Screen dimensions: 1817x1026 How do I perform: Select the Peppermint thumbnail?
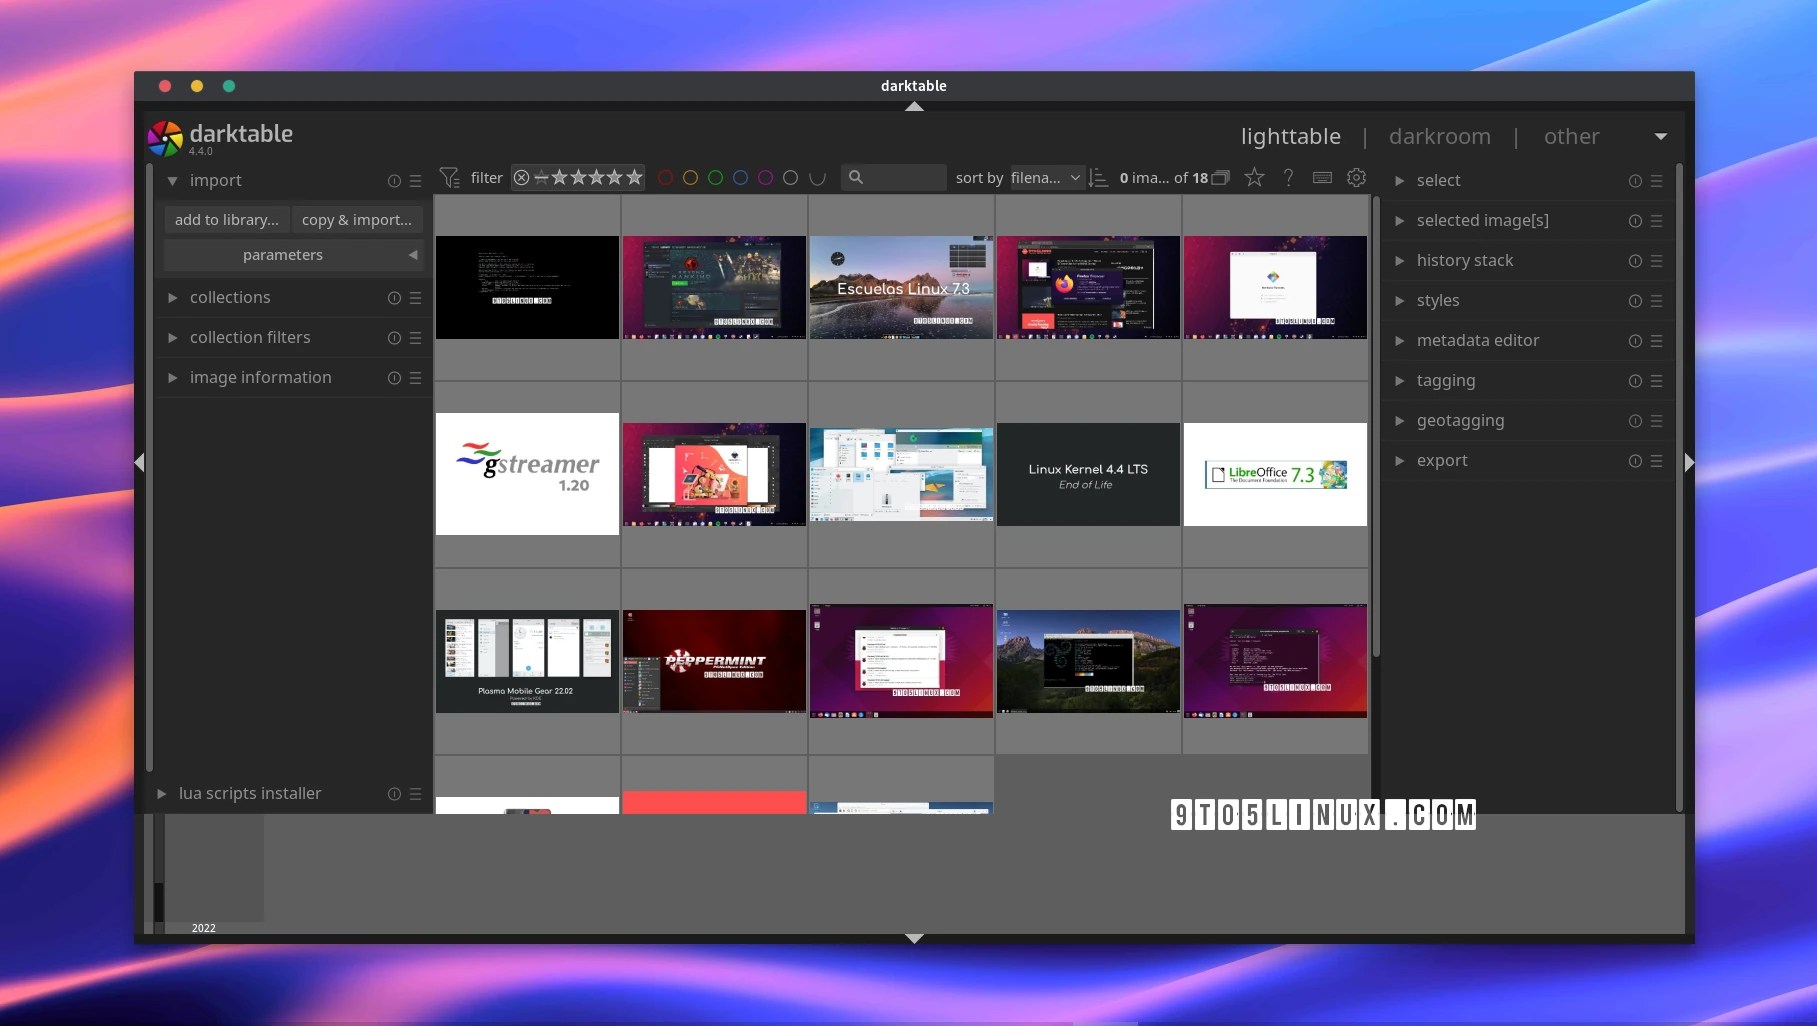tap(714, 661)
